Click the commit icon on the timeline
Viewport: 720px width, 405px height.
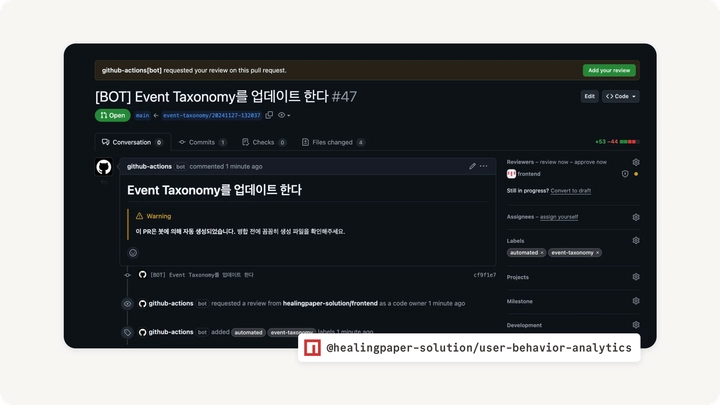(128, 275)
